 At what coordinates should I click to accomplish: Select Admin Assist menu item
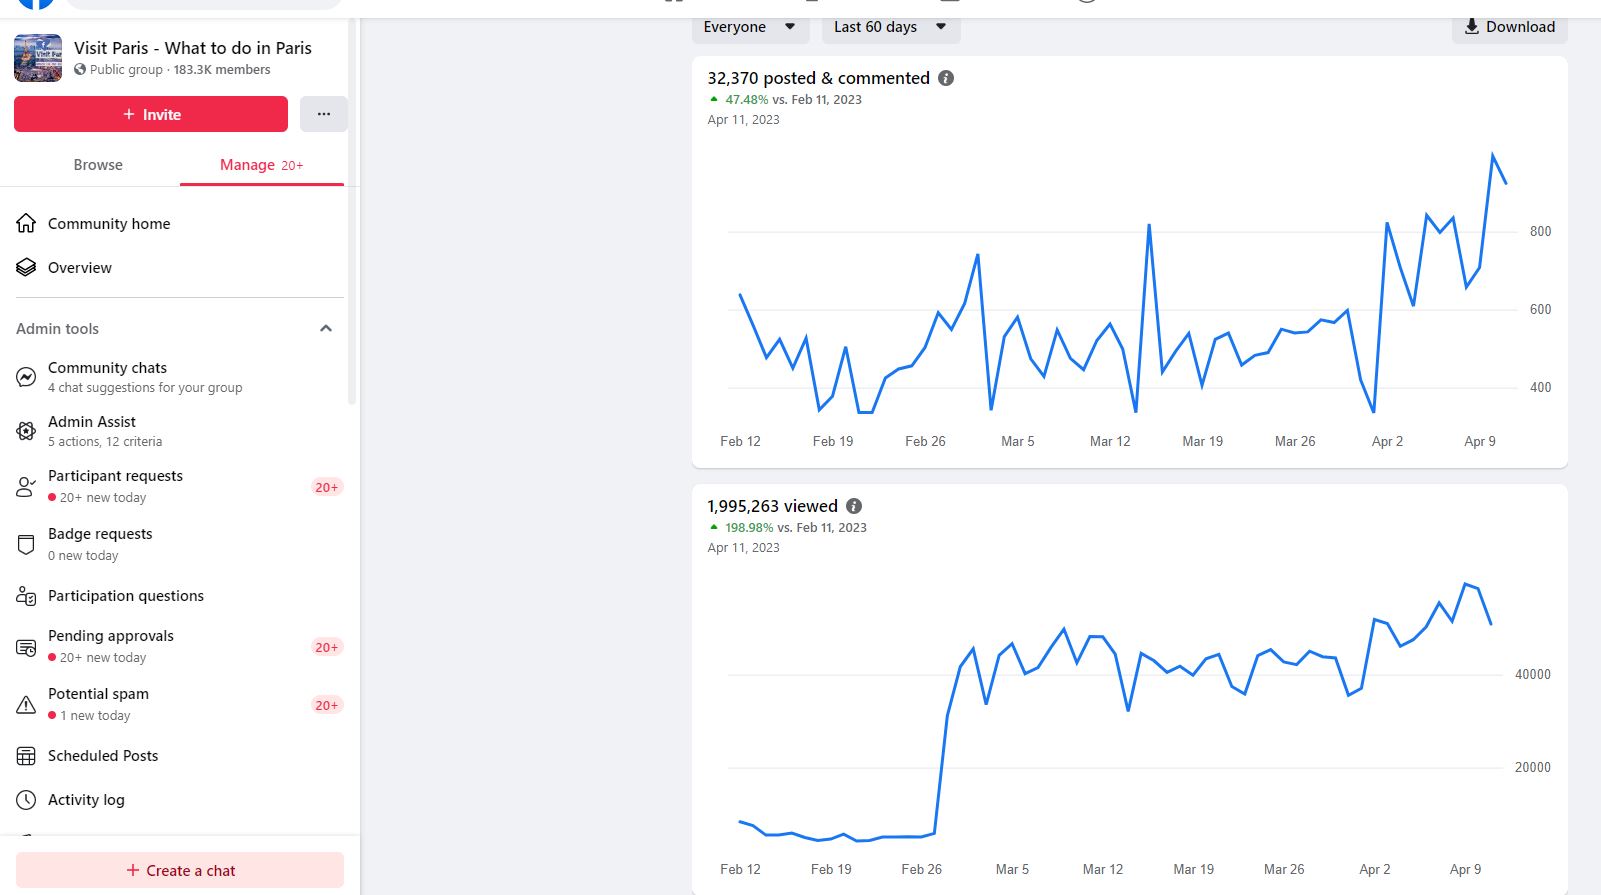tap(180, 431)
